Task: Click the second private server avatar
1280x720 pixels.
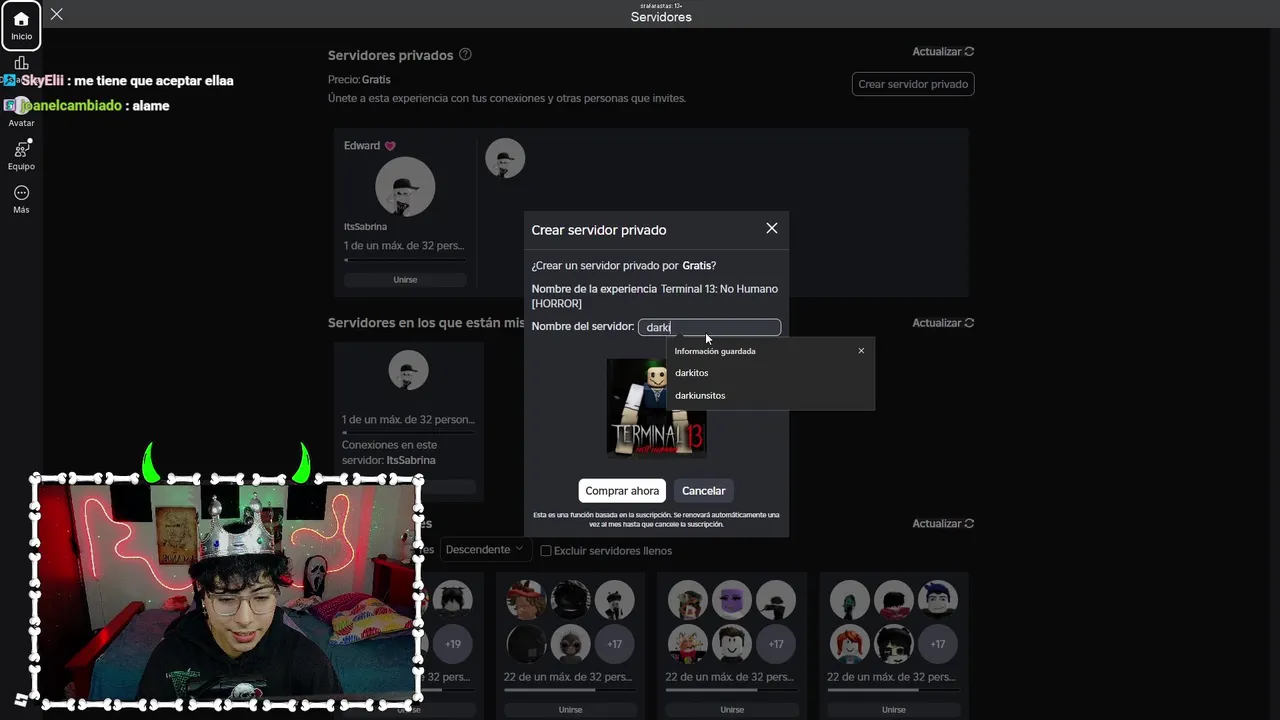Action: click(505, 158)
